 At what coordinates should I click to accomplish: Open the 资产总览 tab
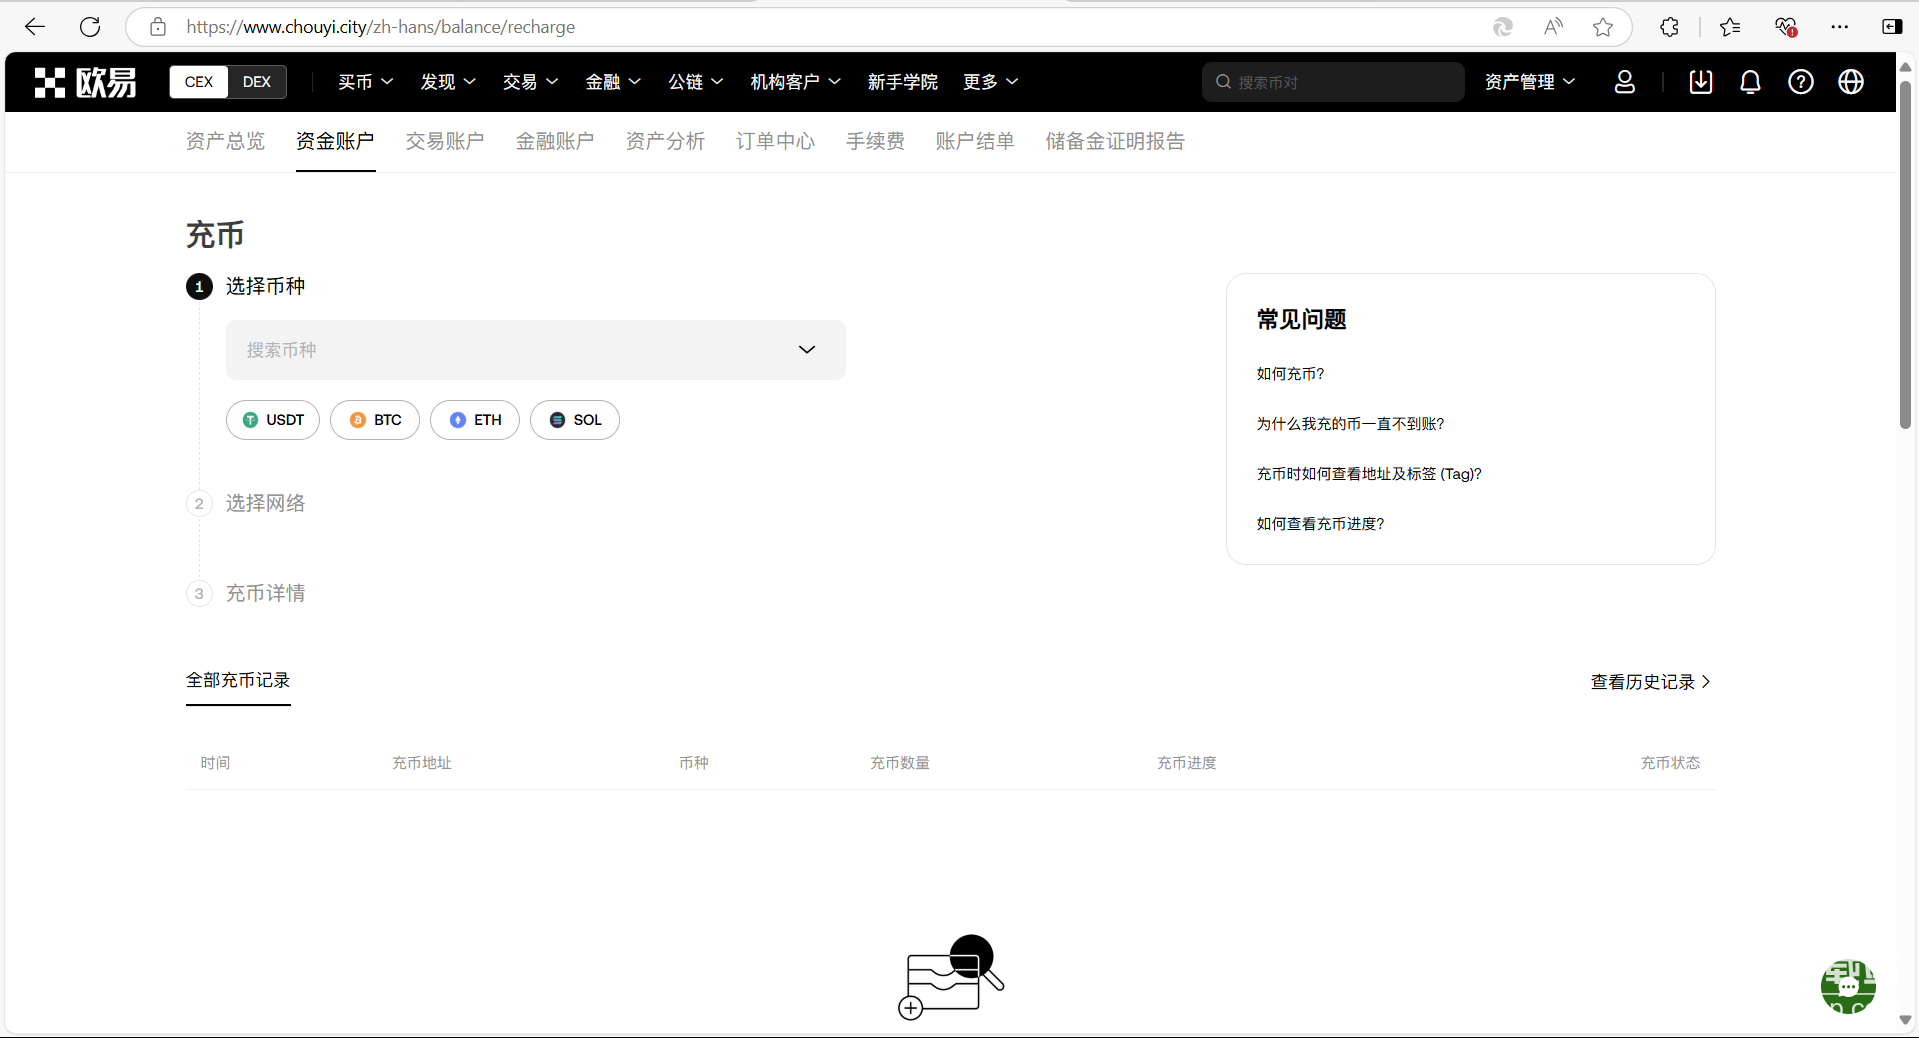pyautogui.click(x=225, y=141)
